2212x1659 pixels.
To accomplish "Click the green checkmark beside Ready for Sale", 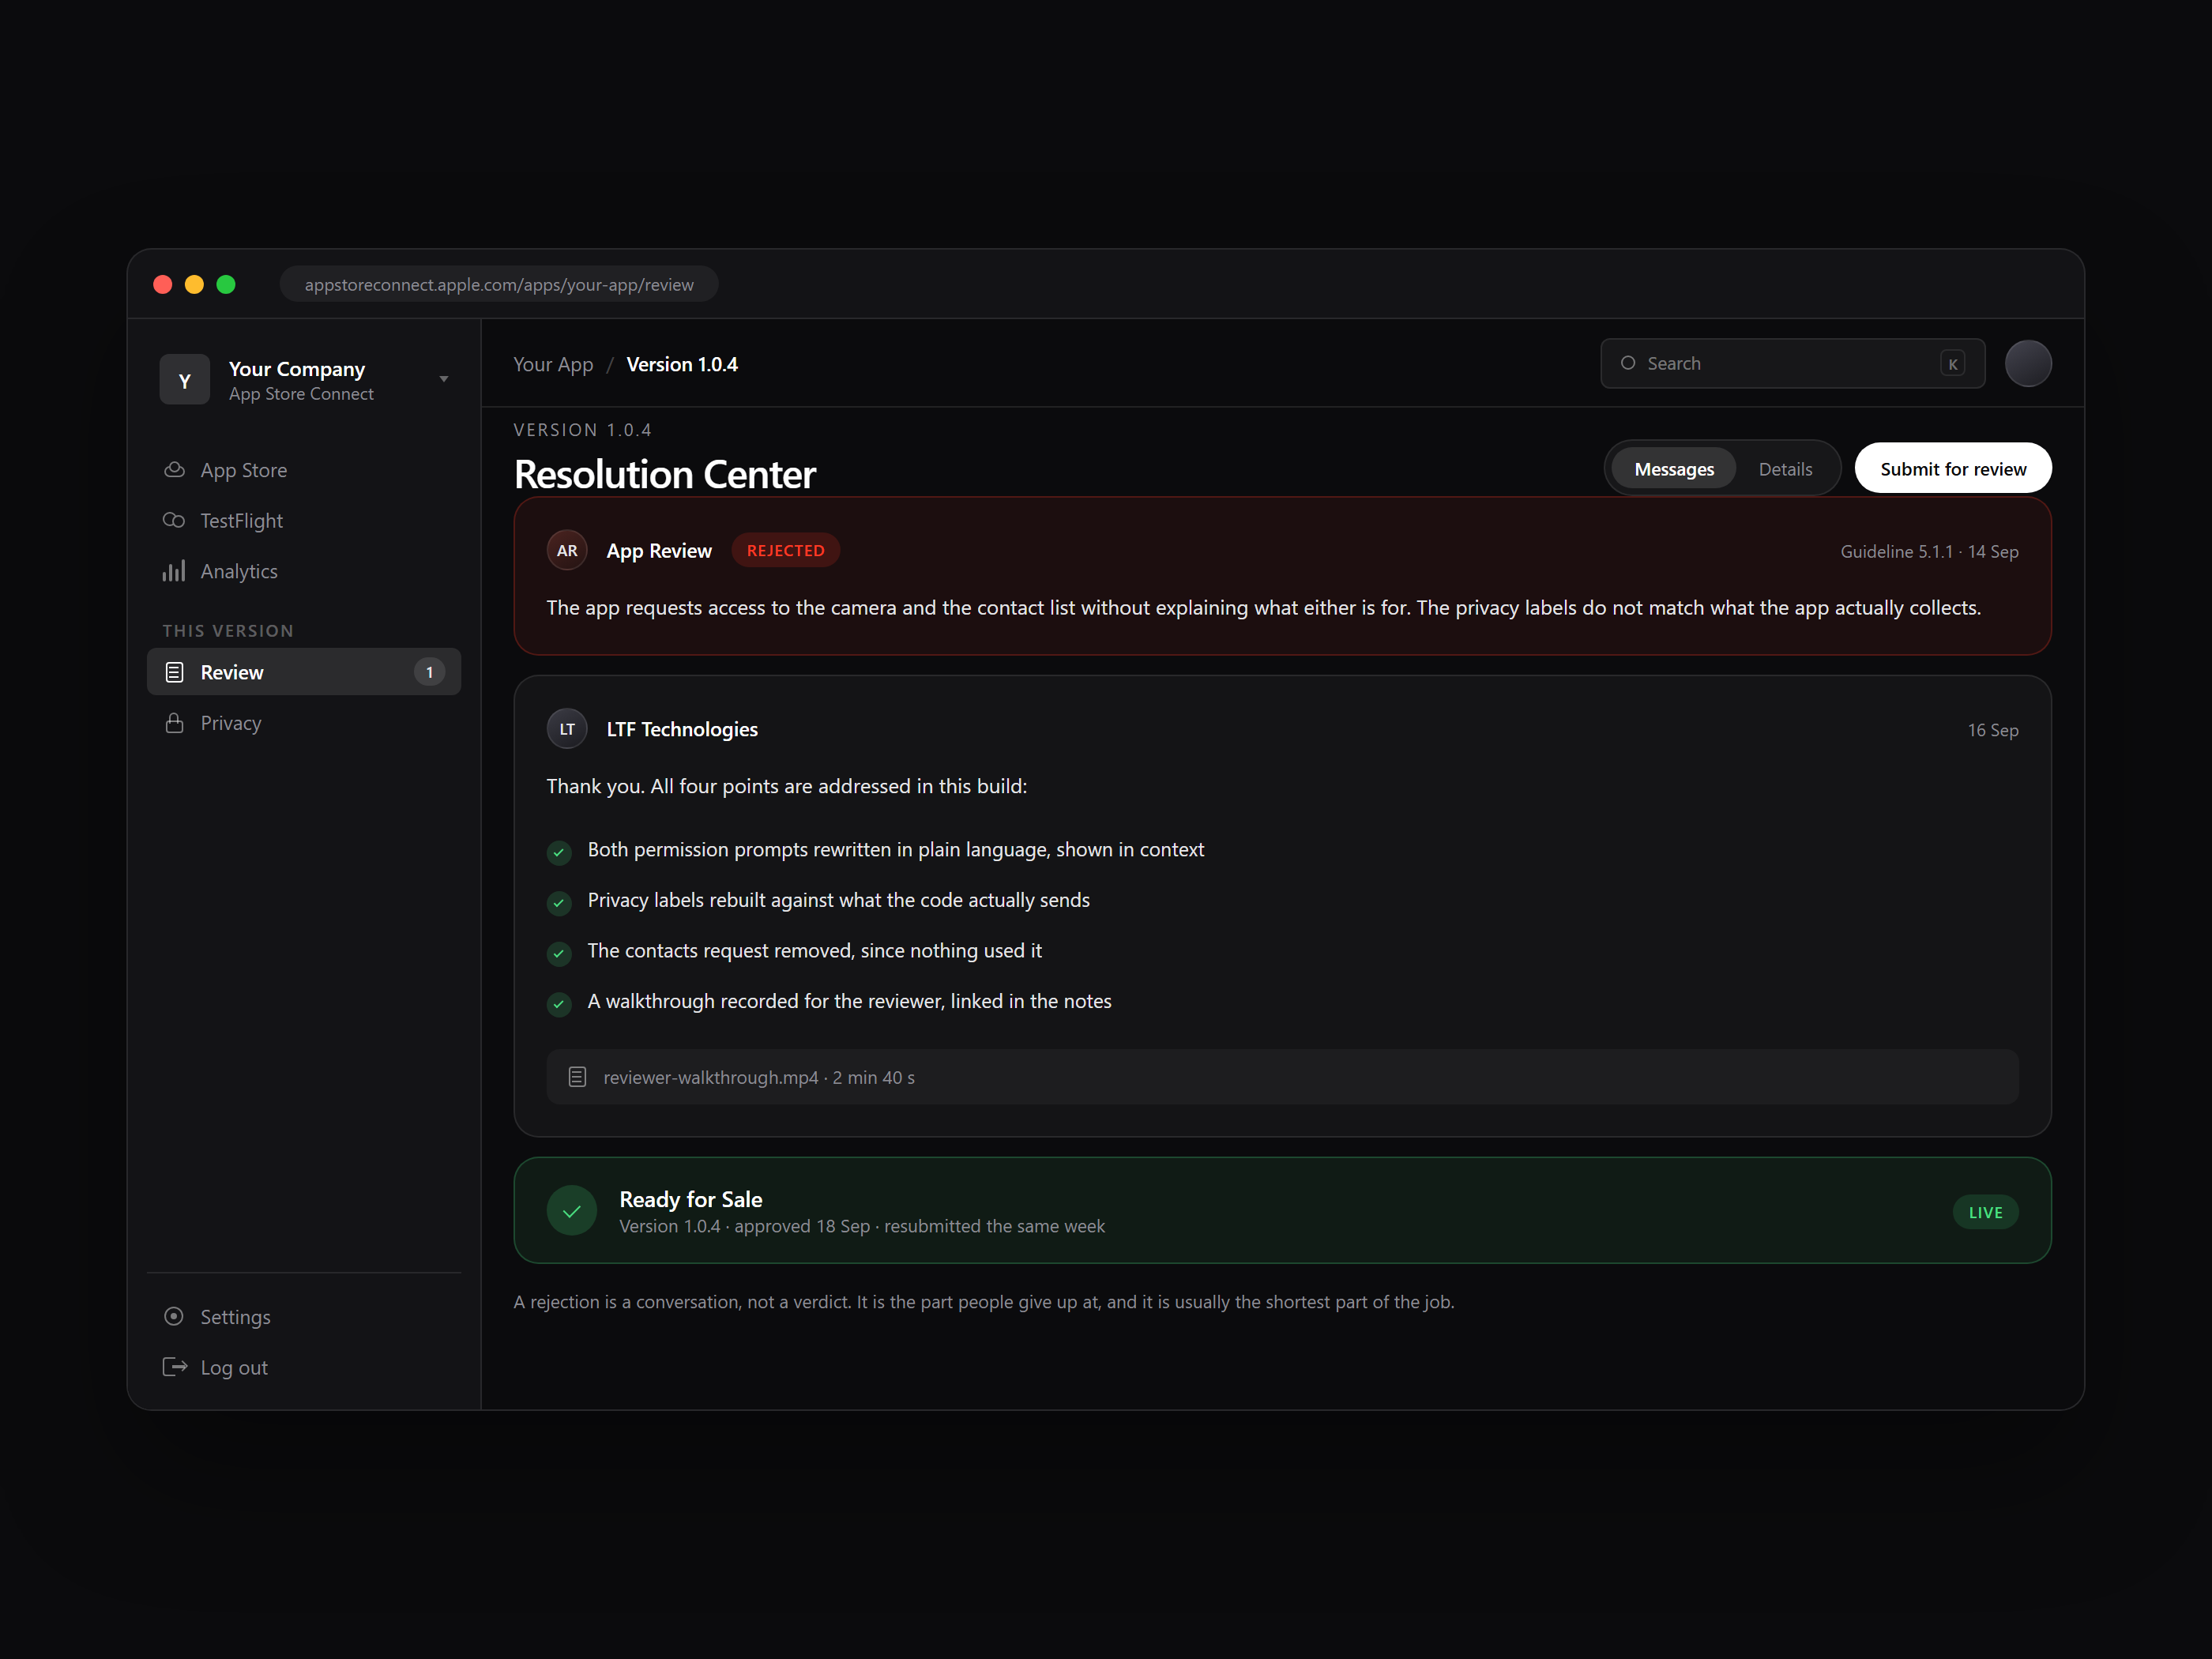I will [x=572, y=1211].
